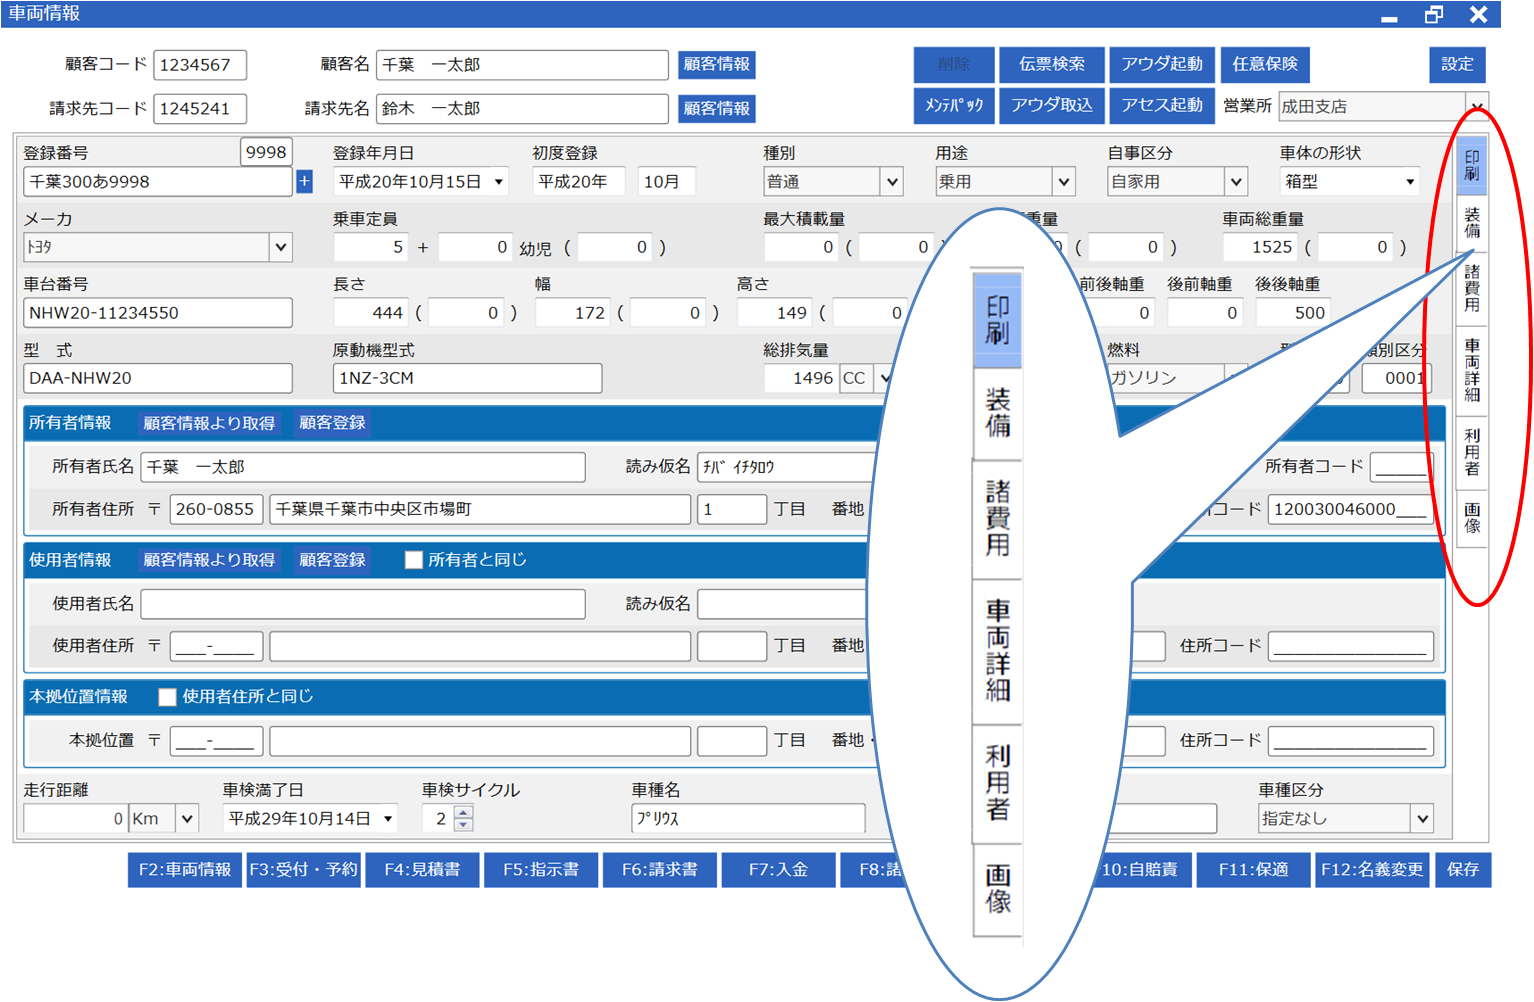Click the 原動機型式 field 1NZ-3CM
The height and width of the screenshot is (1002, 1534).
point(467,379)
